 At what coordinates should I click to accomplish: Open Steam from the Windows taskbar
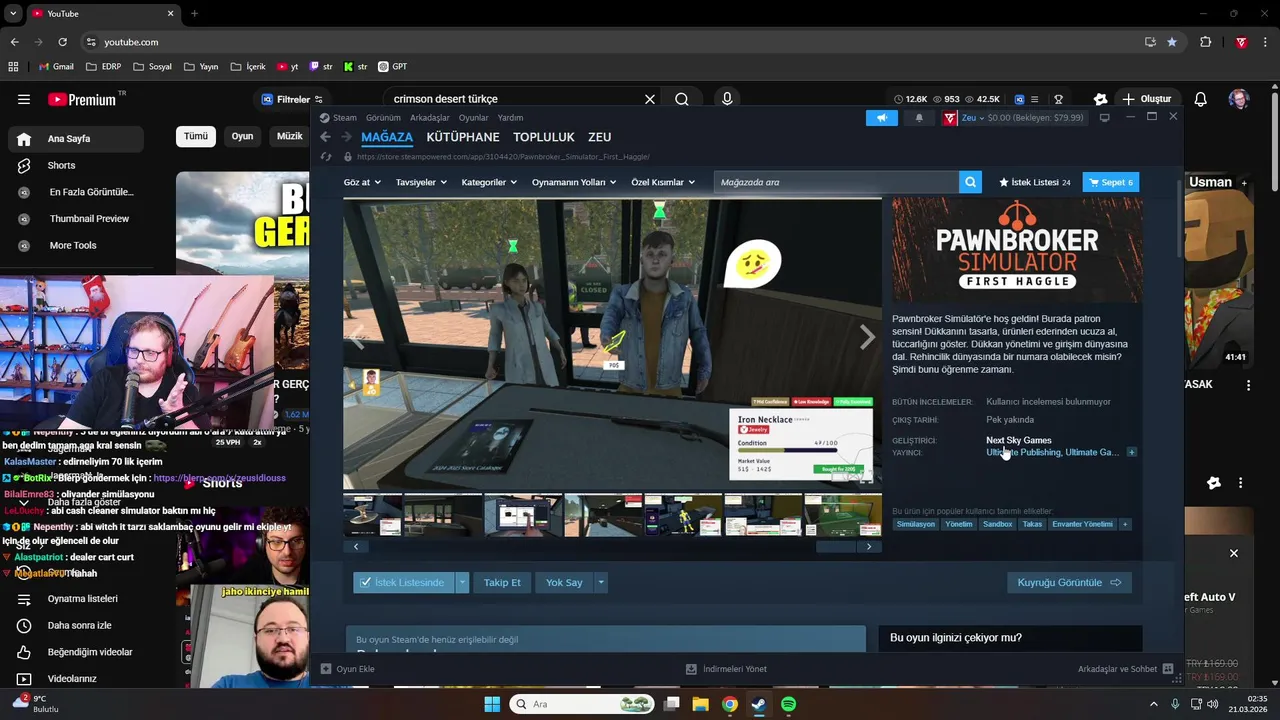pyautogui.click(x=759, y=704)
